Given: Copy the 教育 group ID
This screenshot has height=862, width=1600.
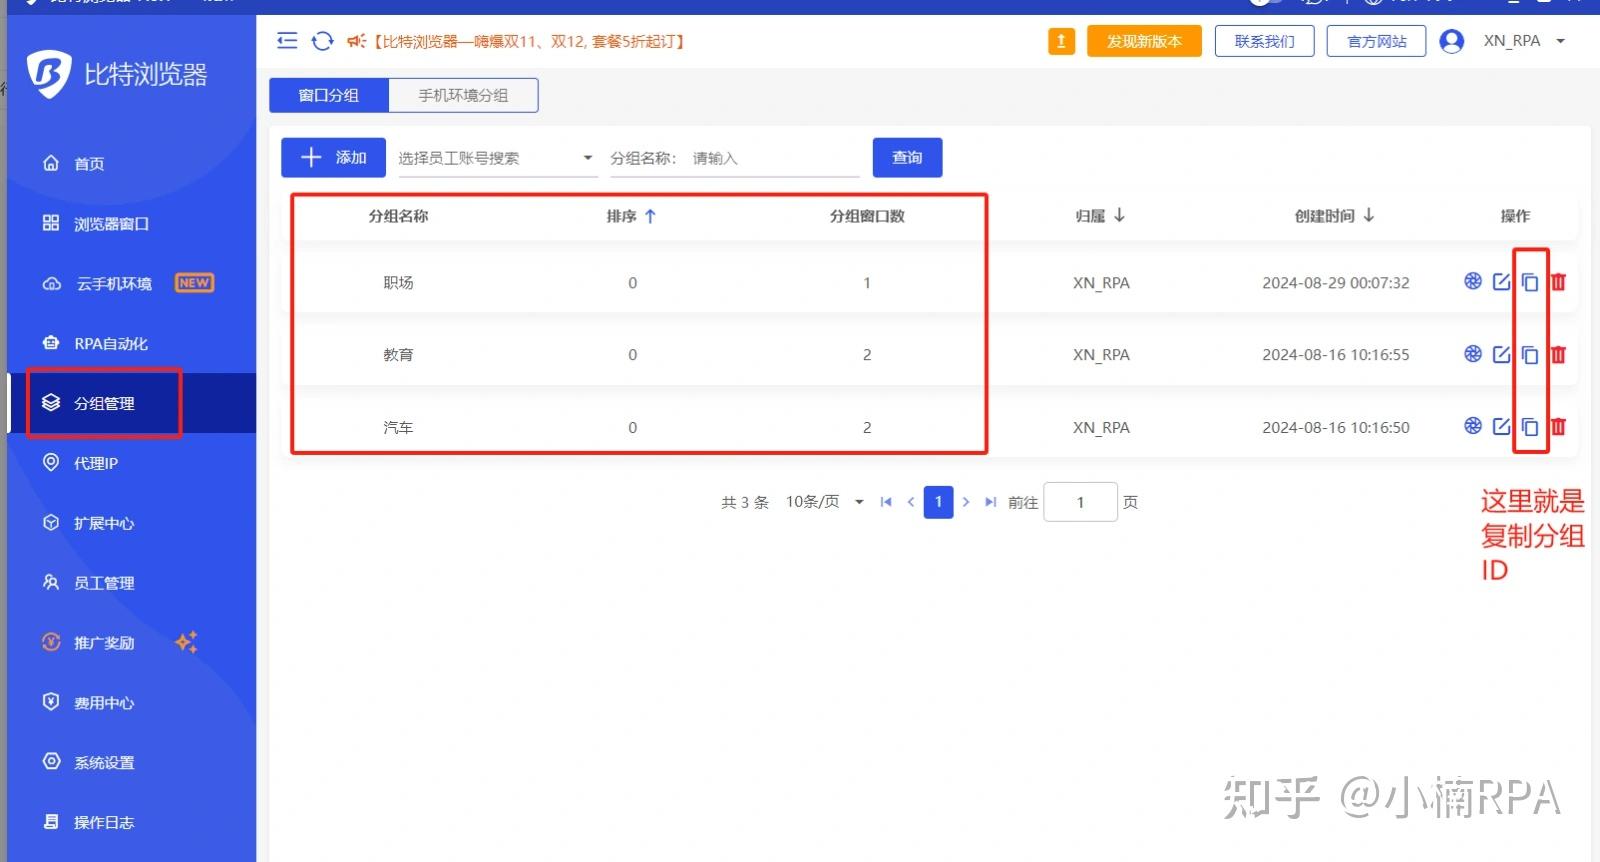Looking at the screenshot, I should tap(1530, 355).
